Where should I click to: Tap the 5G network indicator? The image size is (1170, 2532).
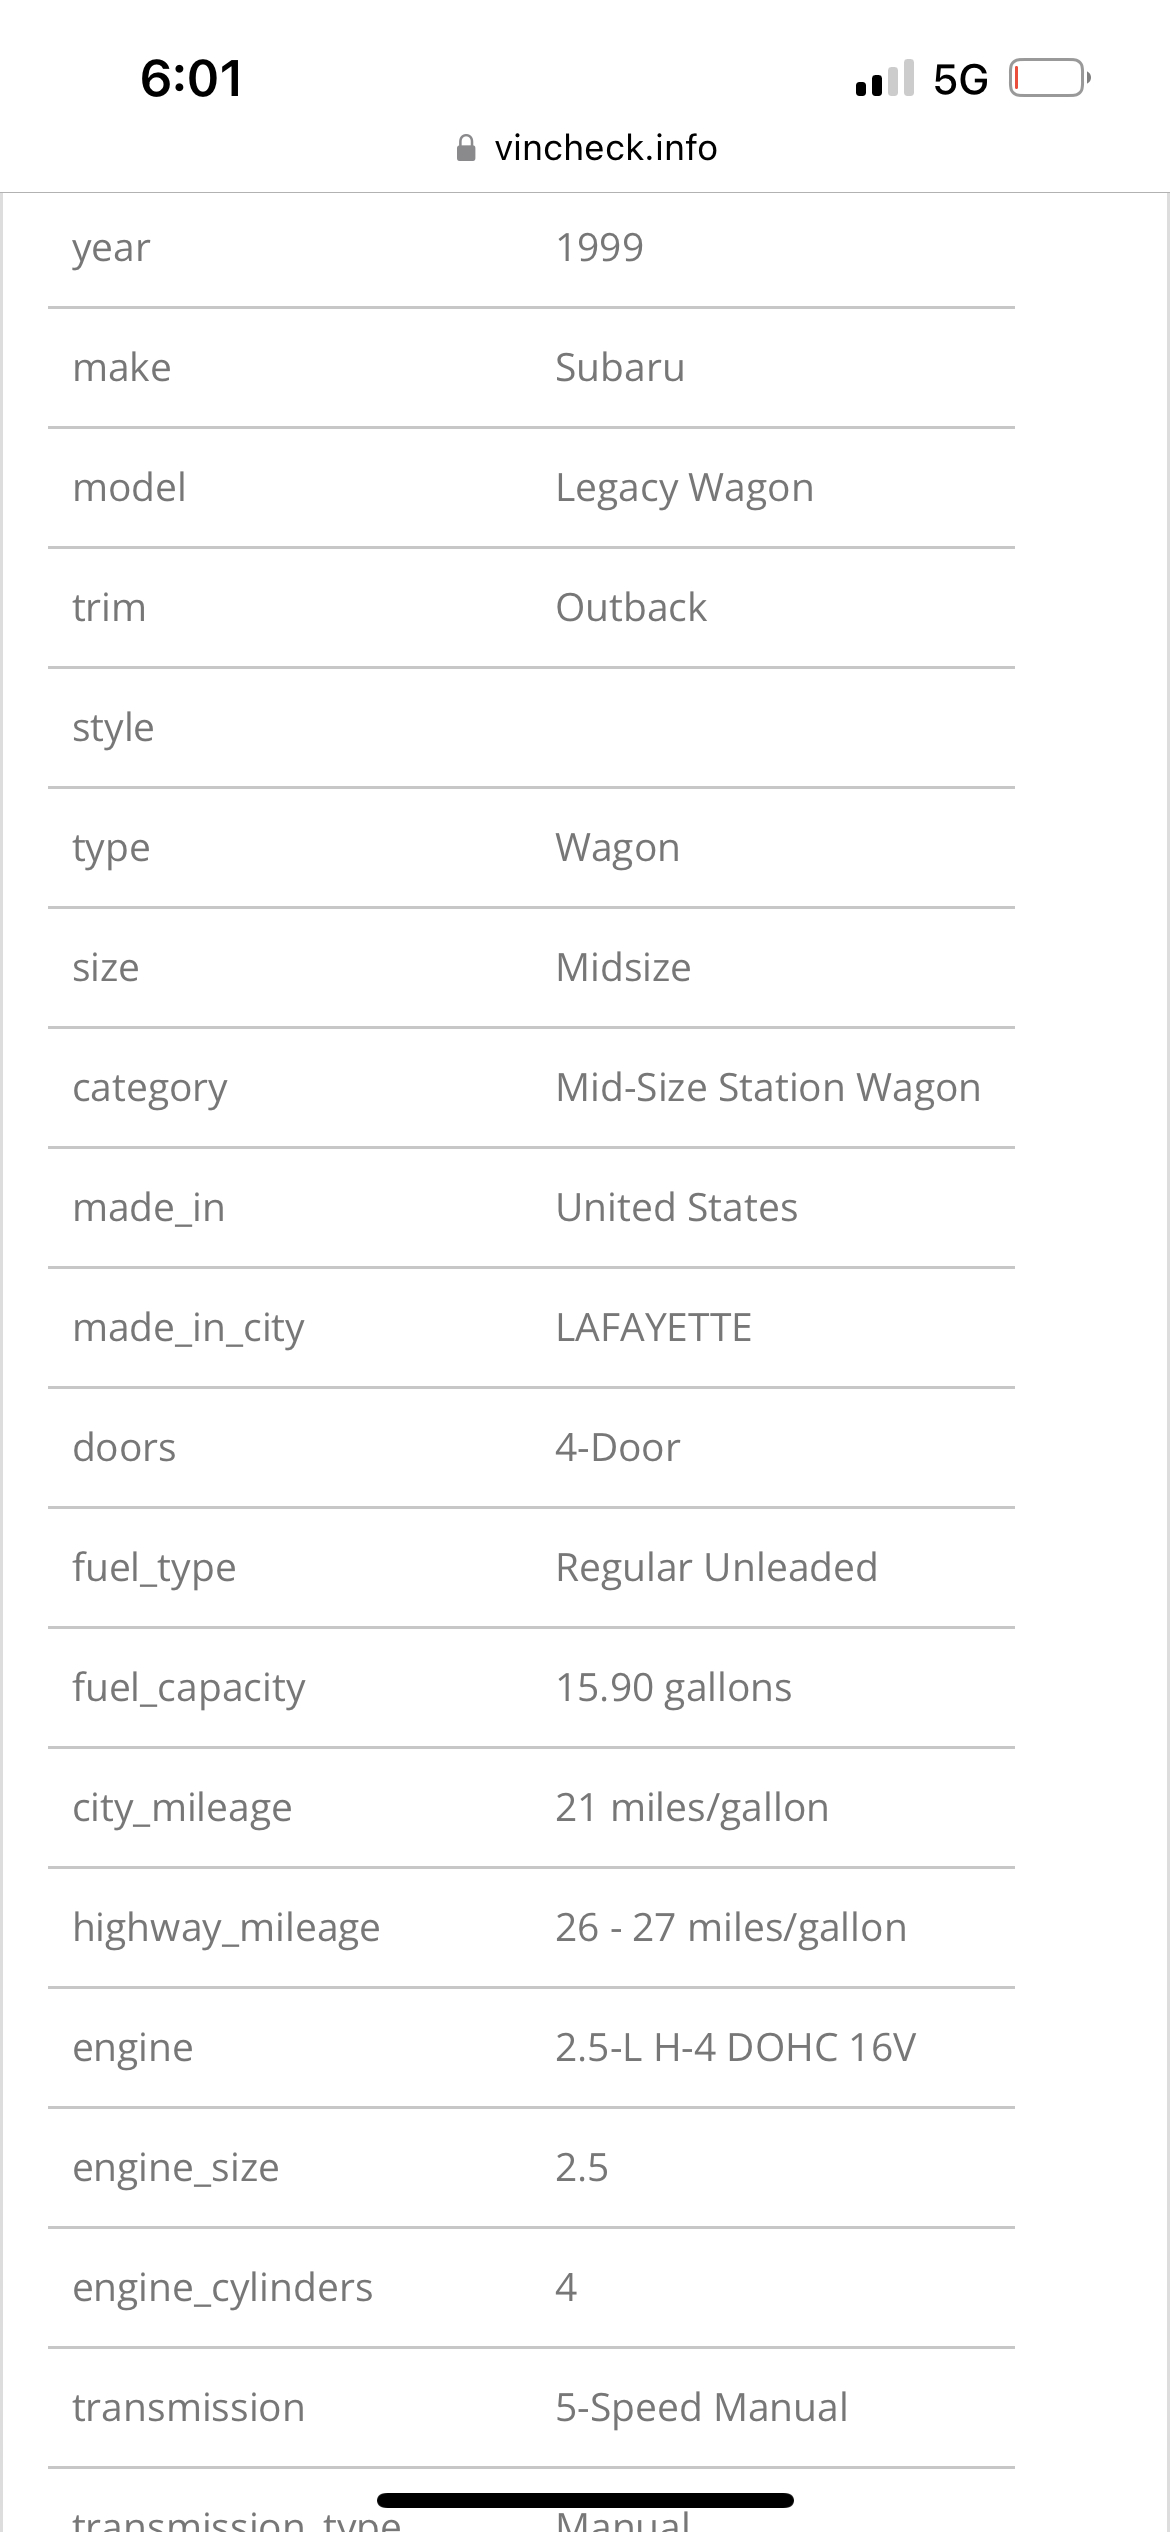(960, 80)
